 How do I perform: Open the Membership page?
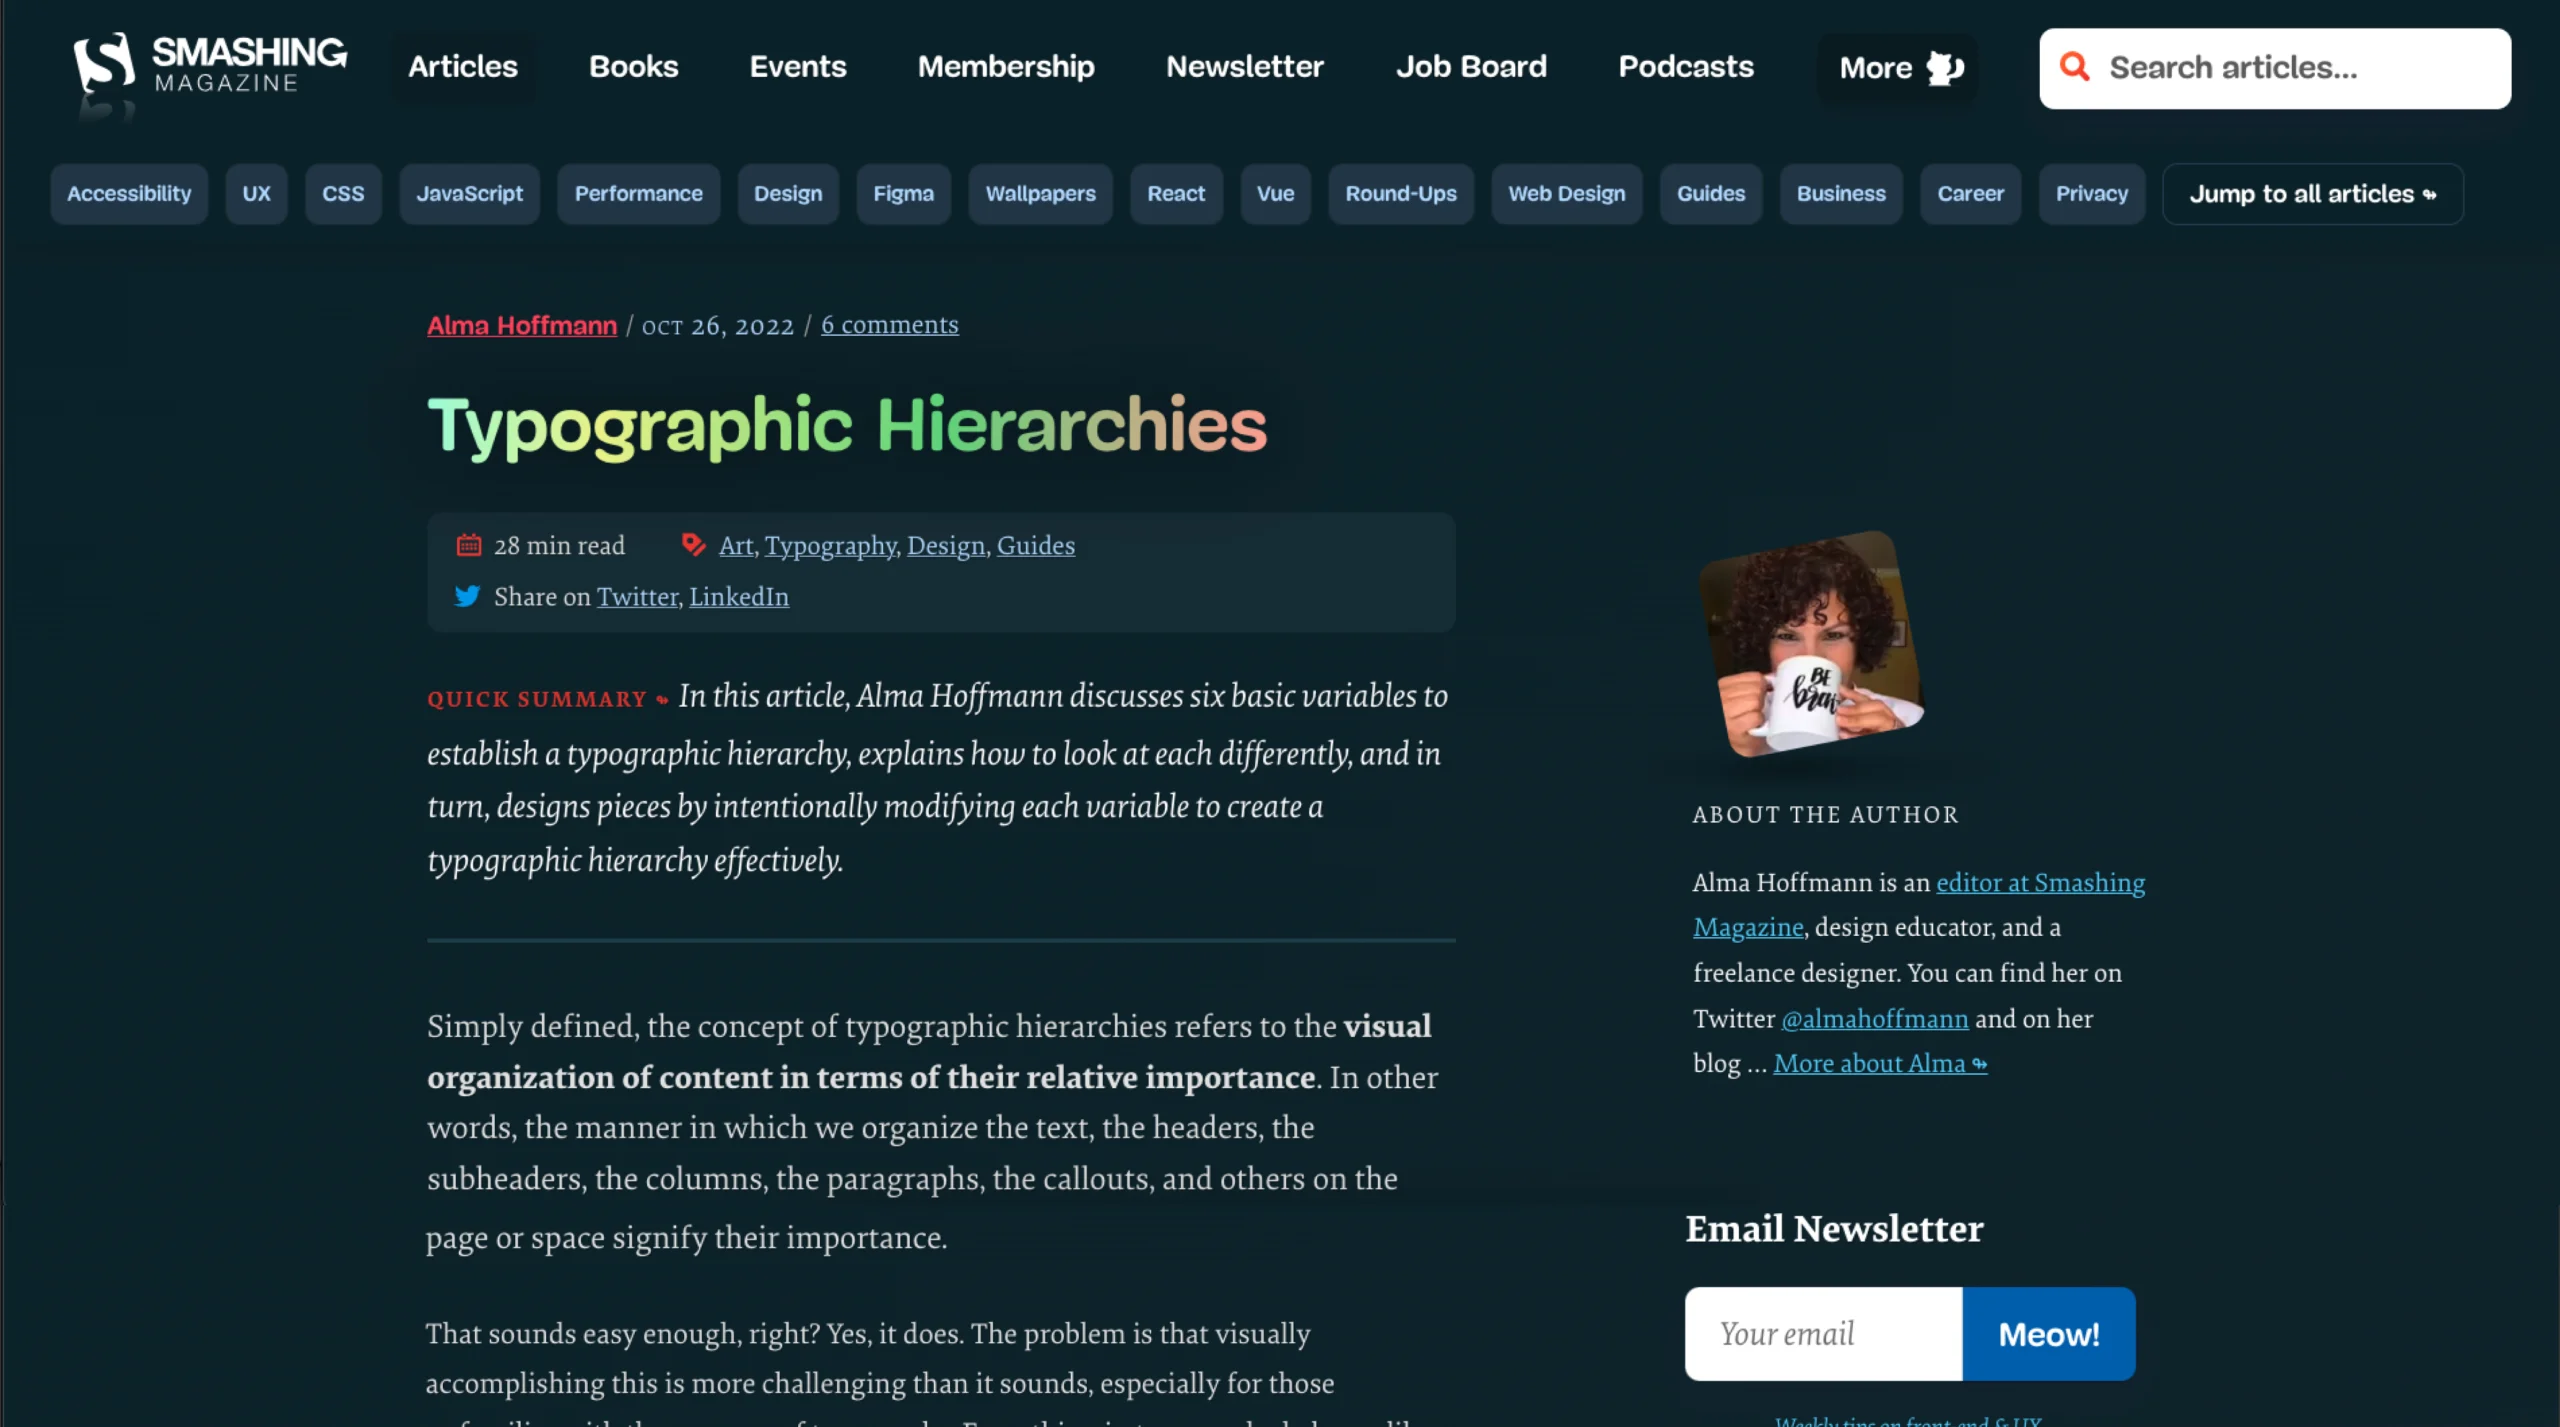coord(1006,67)
